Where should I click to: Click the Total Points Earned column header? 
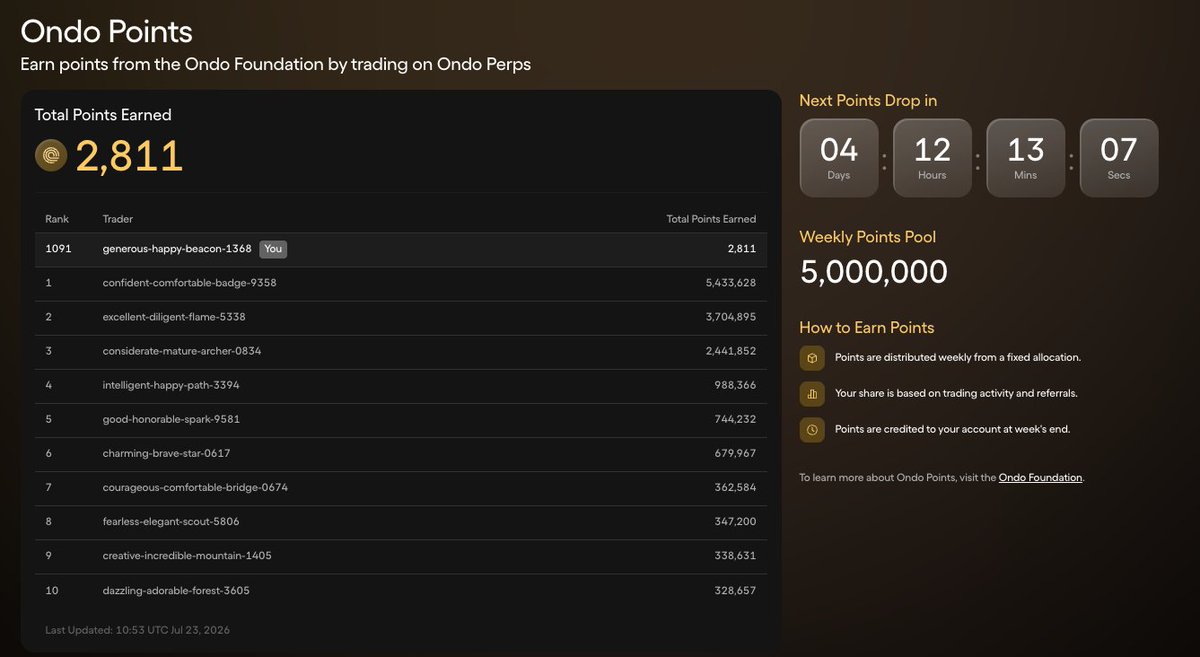click(711, 219)
